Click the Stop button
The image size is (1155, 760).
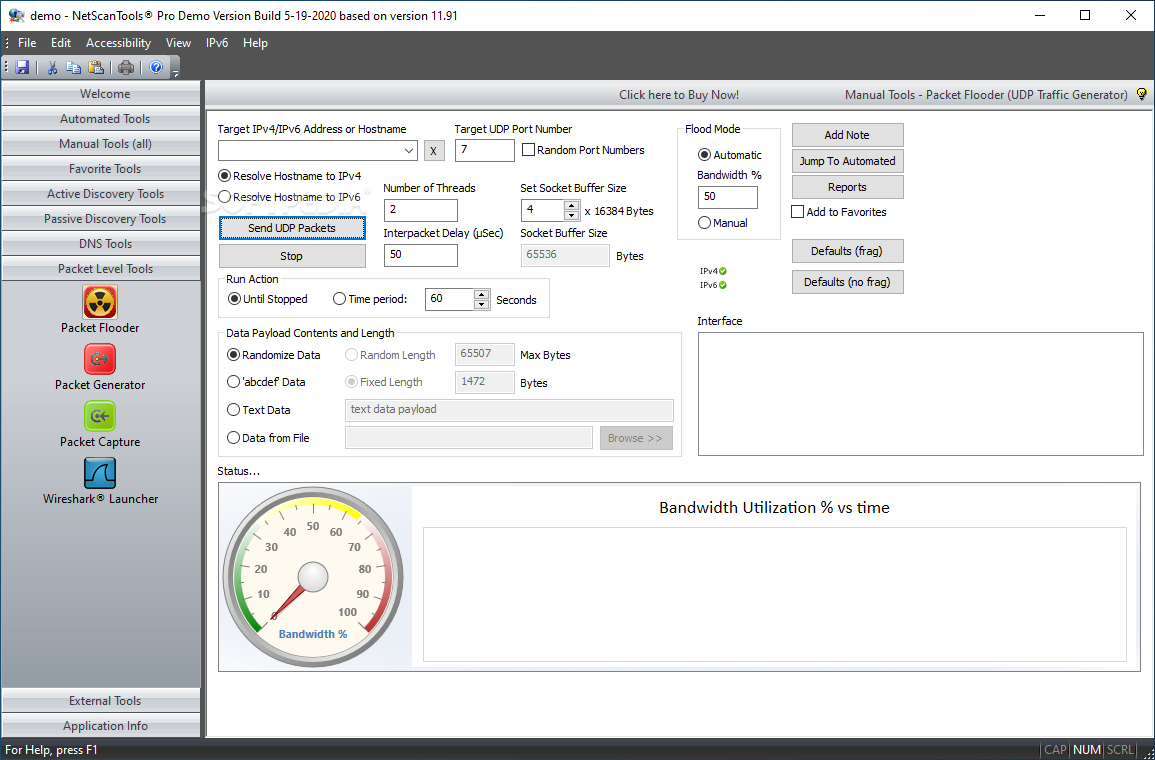(292, 256)
